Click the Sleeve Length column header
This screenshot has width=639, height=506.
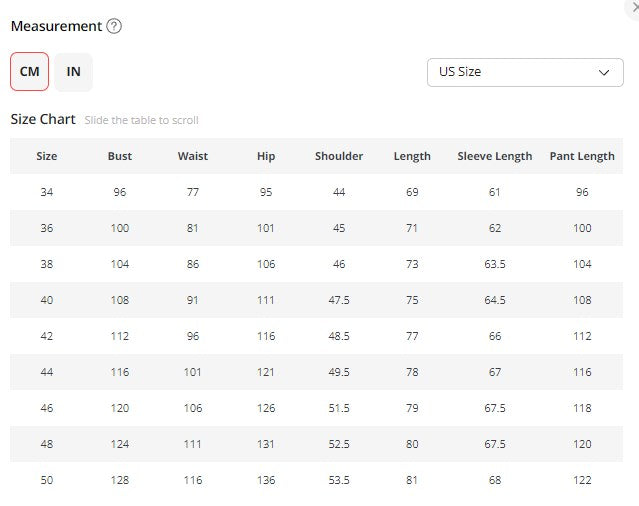495,156
